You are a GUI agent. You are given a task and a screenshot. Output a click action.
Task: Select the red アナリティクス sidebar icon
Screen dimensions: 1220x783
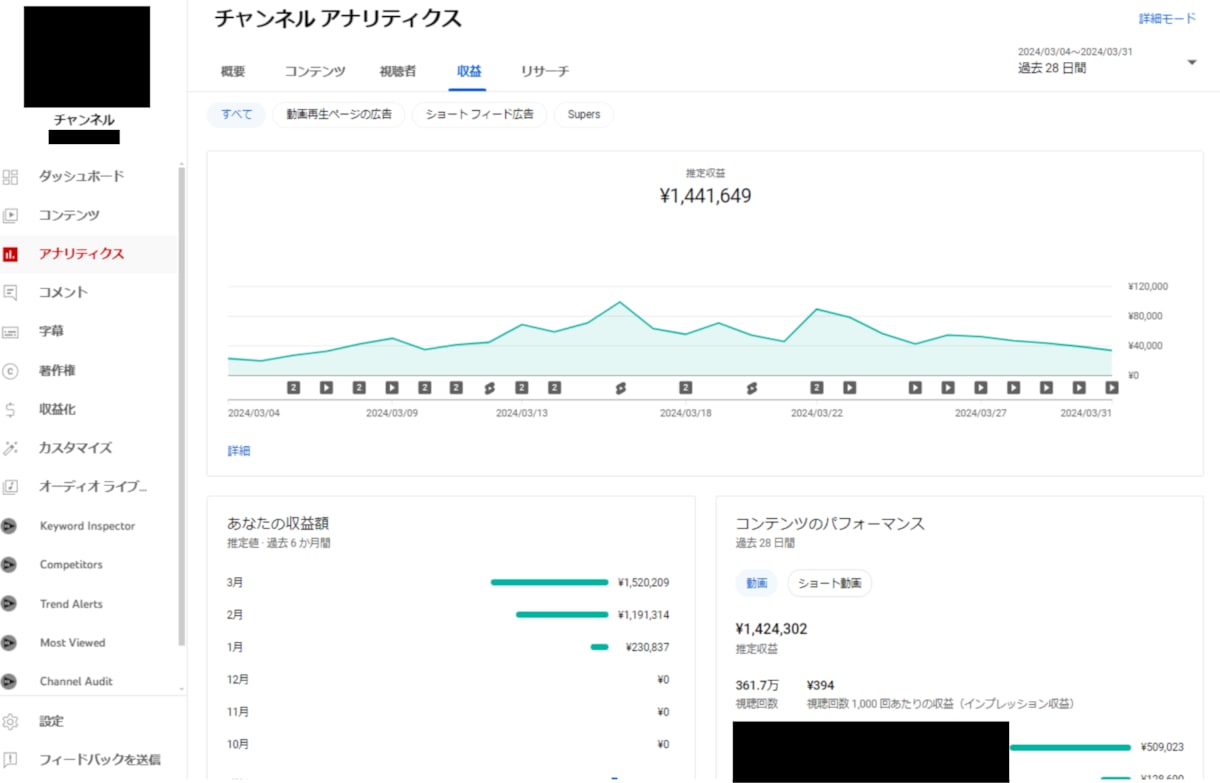point(11,254)
